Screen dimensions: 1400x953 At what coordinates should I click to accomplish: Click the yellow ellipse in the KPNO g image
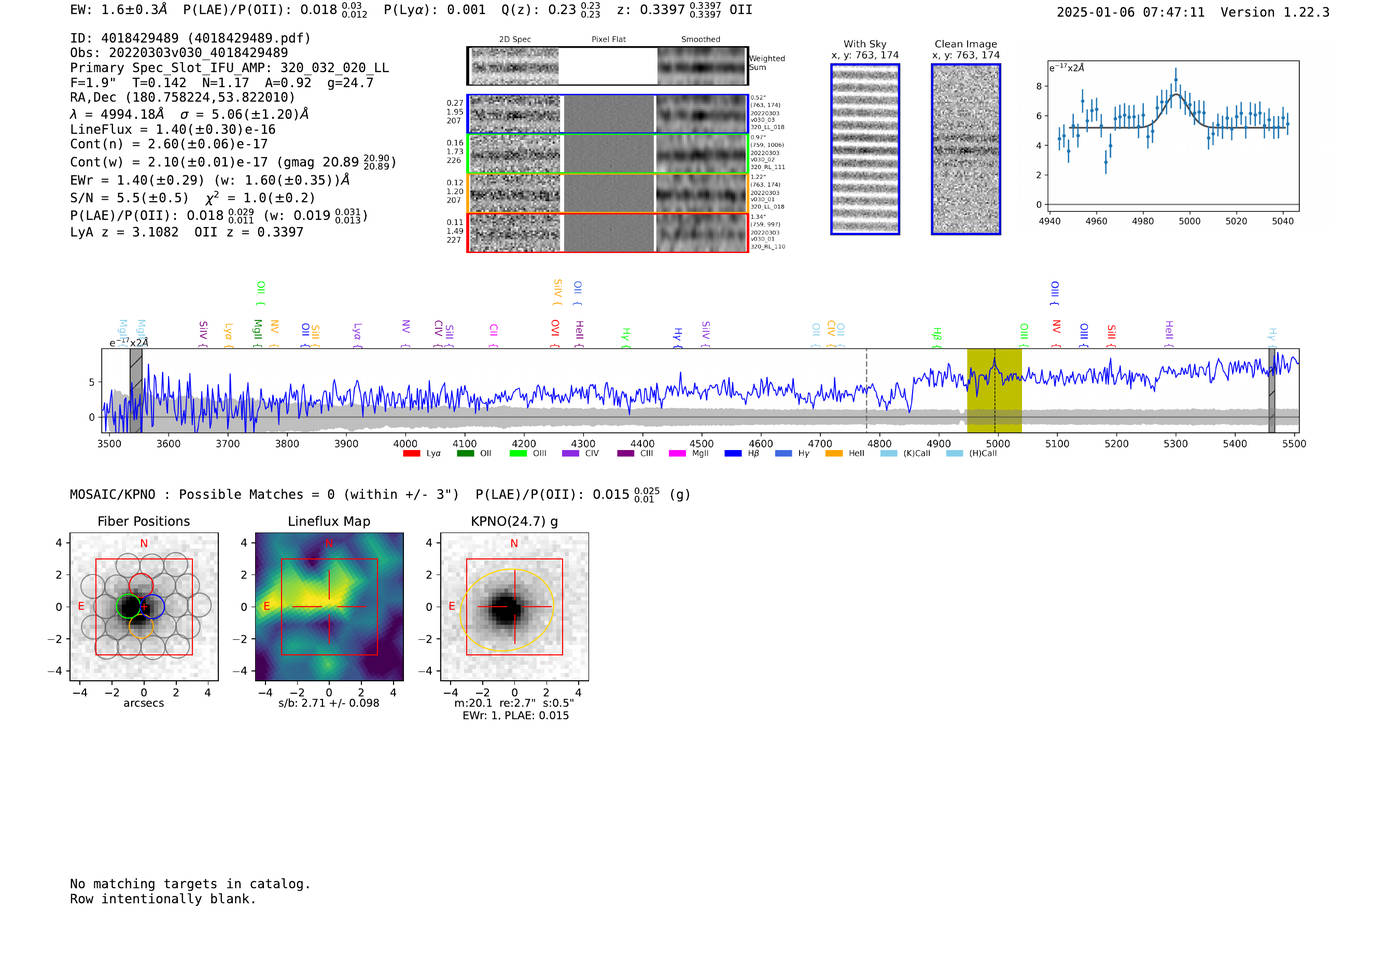[507, 610]
